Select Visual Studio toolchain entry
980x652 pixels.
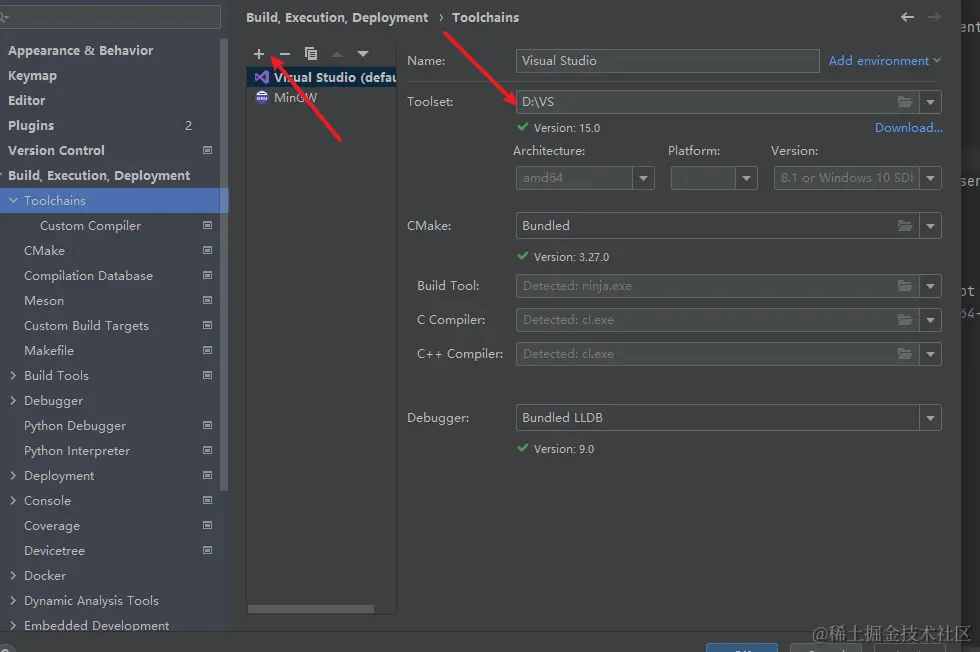[322, 77]
